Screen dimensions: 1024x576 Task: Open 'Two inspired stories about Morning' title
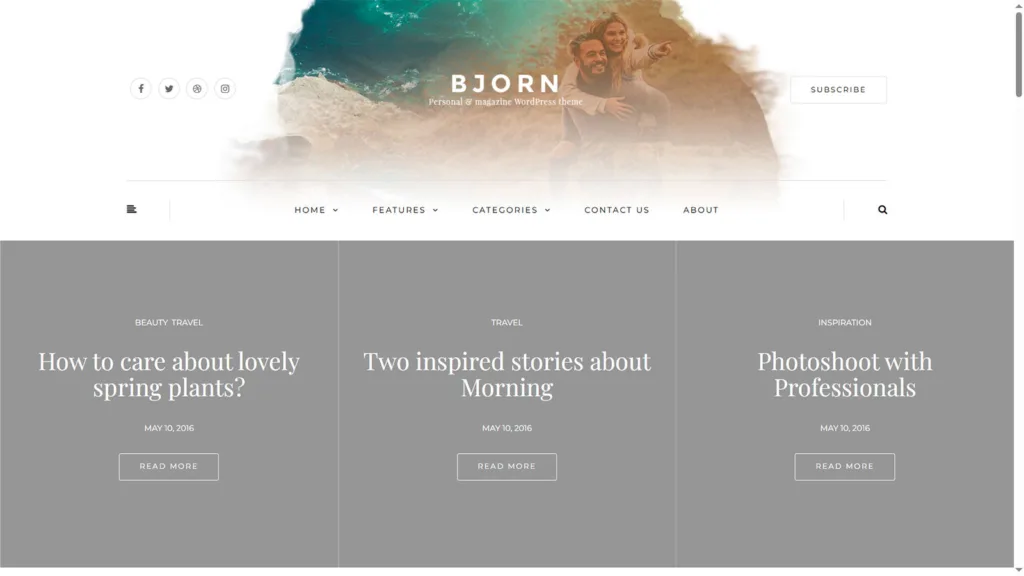pyautogui.click(x=507, y=374)
